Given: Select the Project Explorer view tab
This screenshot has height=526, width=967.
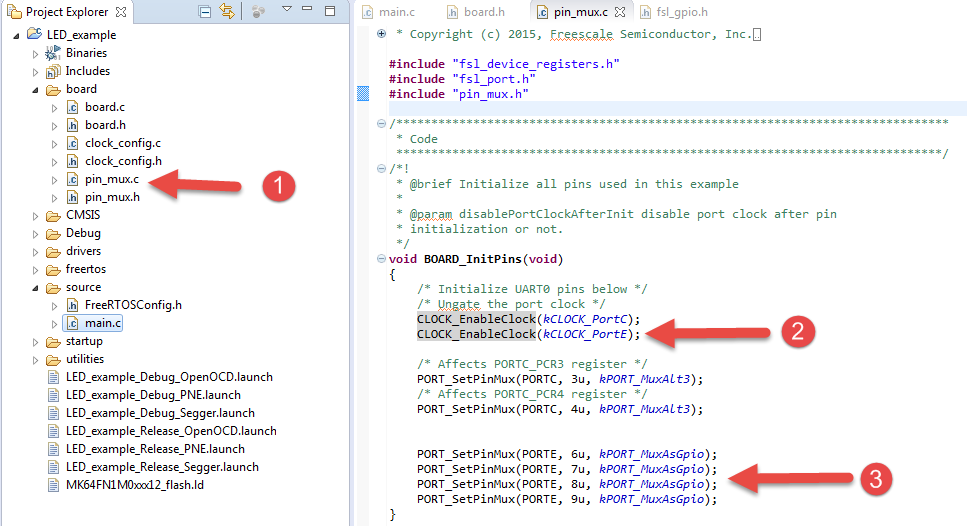Looking at the screenshot, I should tap(67, 12).
